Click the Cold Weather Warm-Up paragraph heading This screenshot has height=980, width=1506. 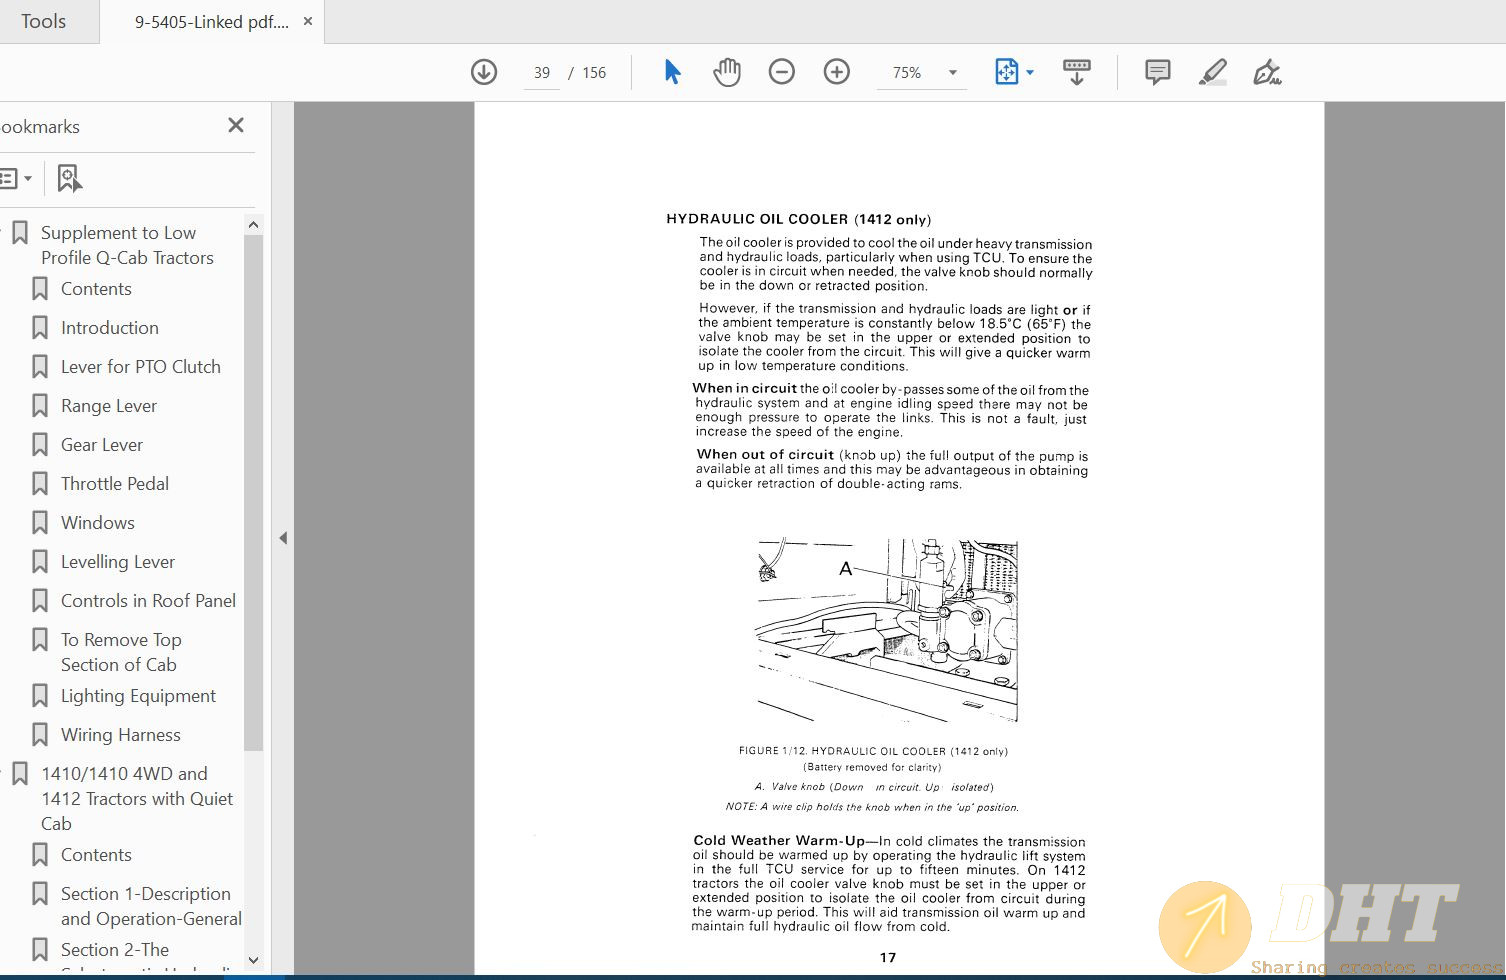pos(779,841)
